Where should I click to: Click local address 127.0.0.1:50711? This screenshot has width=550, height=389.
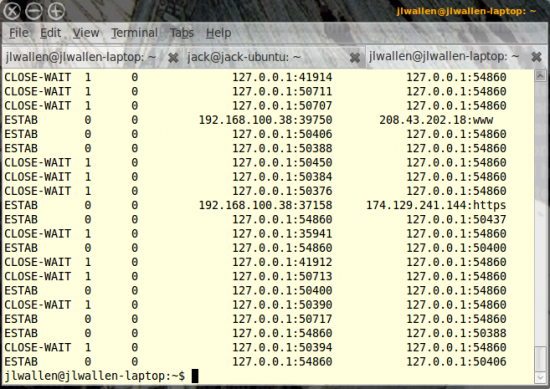point(282,92)
